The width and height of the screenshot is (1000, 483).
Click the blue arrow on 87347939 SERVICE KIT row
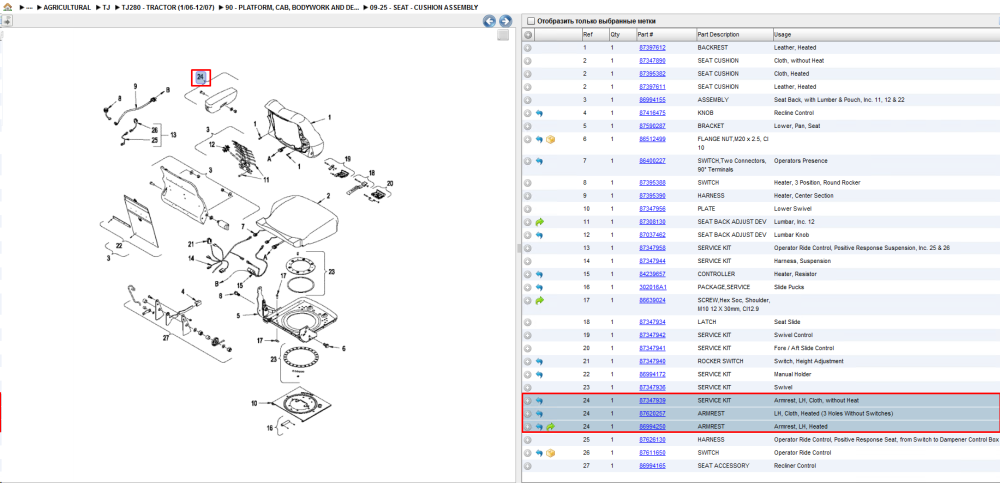tap(540, 401)
